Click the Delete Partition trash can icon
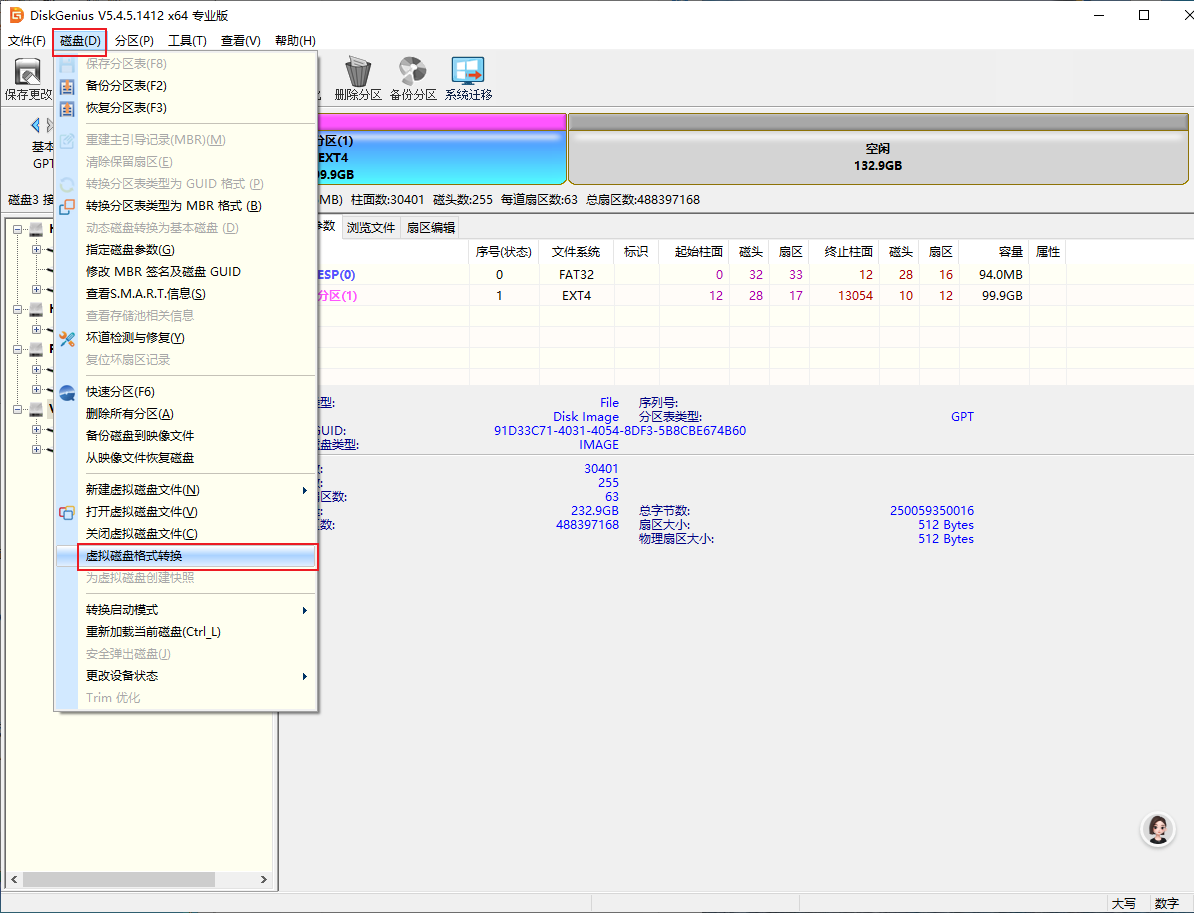 [358, 72]
